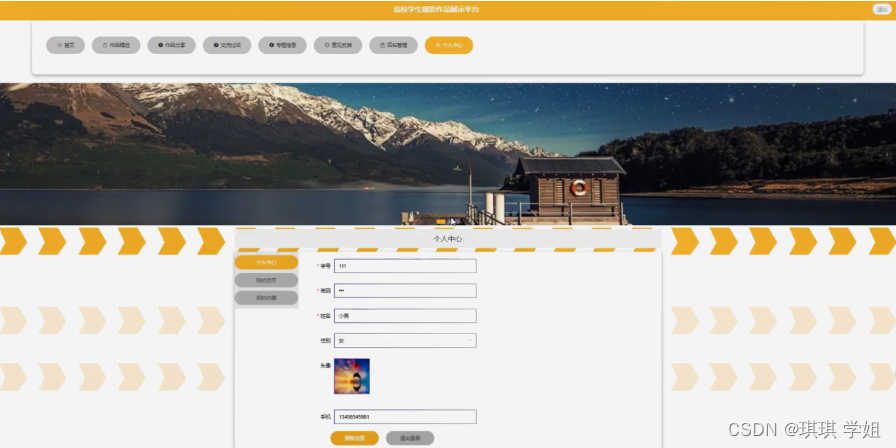Focus the 密码 password field
The height and width of the screenshot is (448, 896).
[405, 291]
